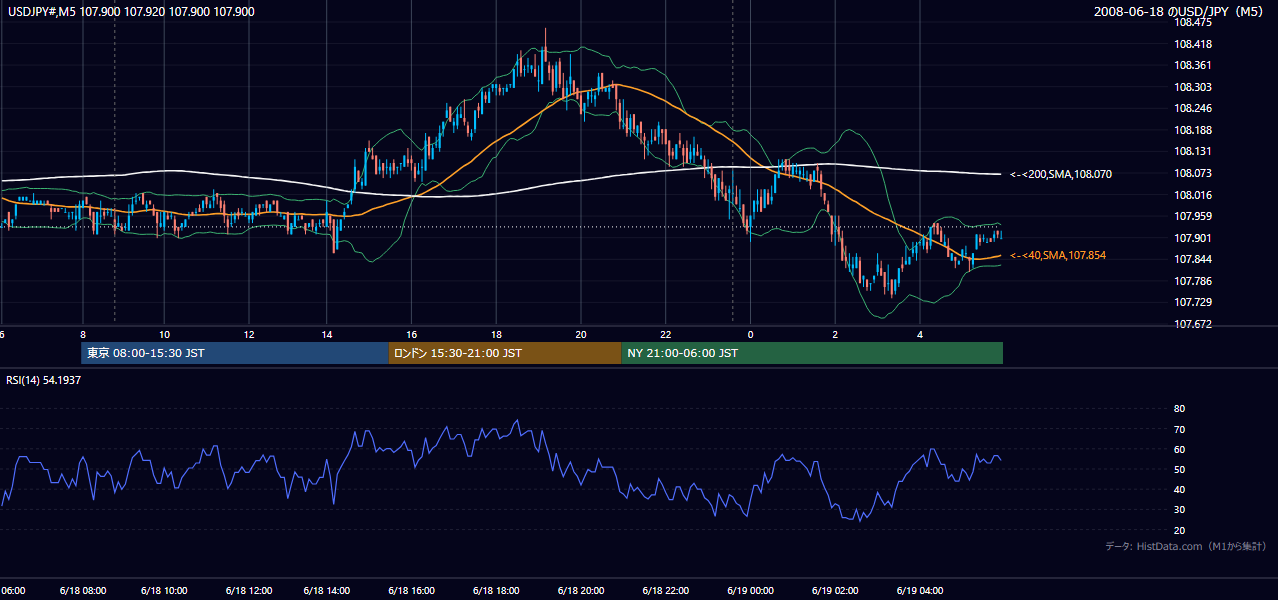Click hour label 14 under price chart
The width and height of the screenshot is (1278, 600).
click(328, 335)
